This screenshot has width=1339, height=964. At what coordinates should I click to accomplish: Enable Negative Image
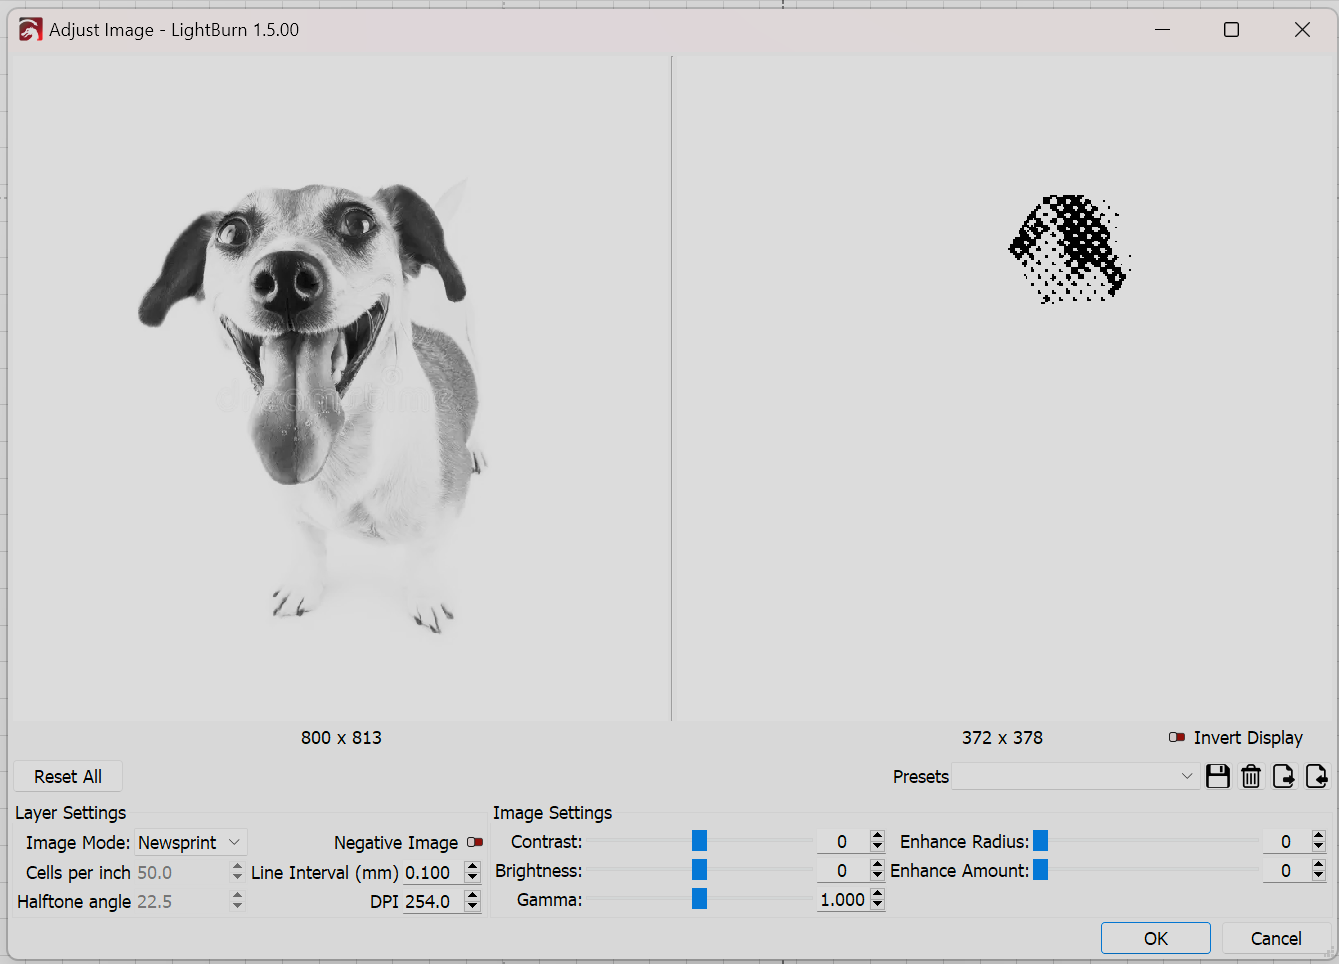pos(474,842)
